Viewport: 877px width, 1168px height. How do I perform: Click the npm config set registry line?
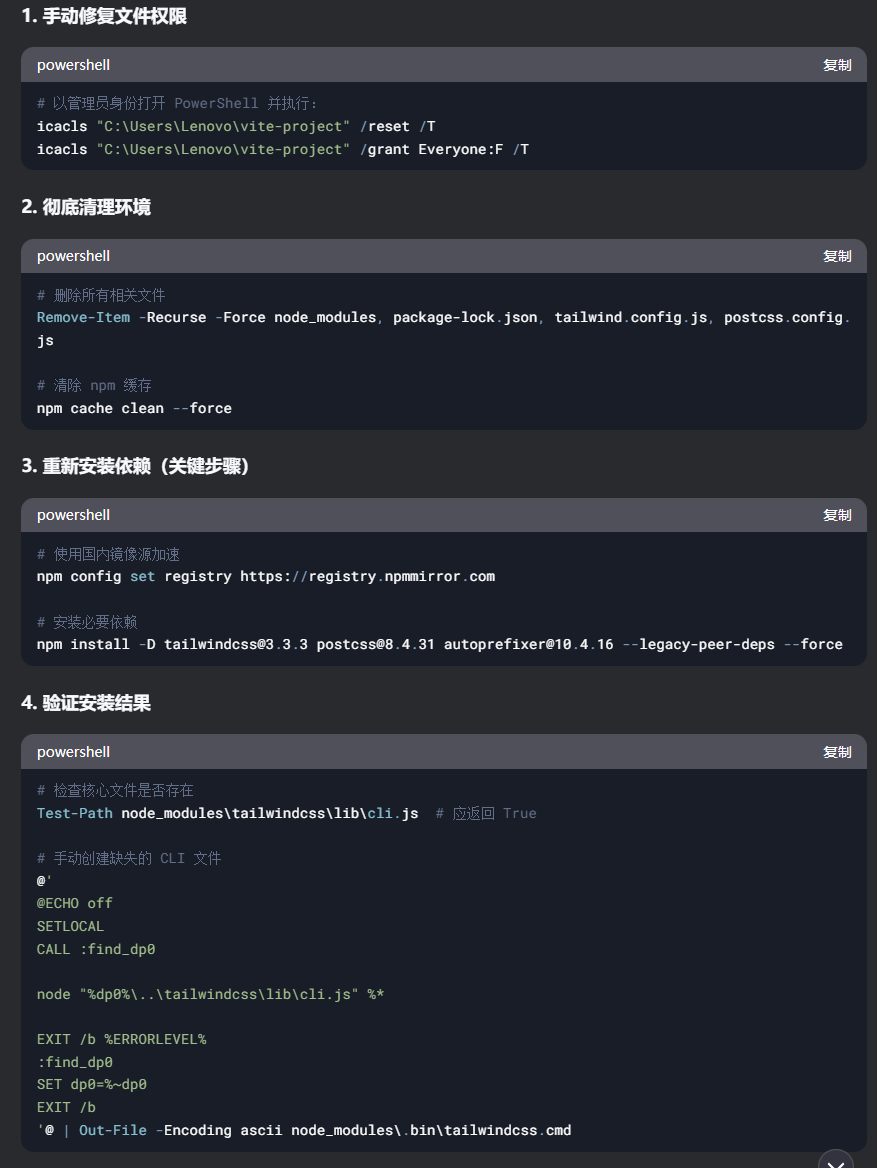tap(266, 576)
